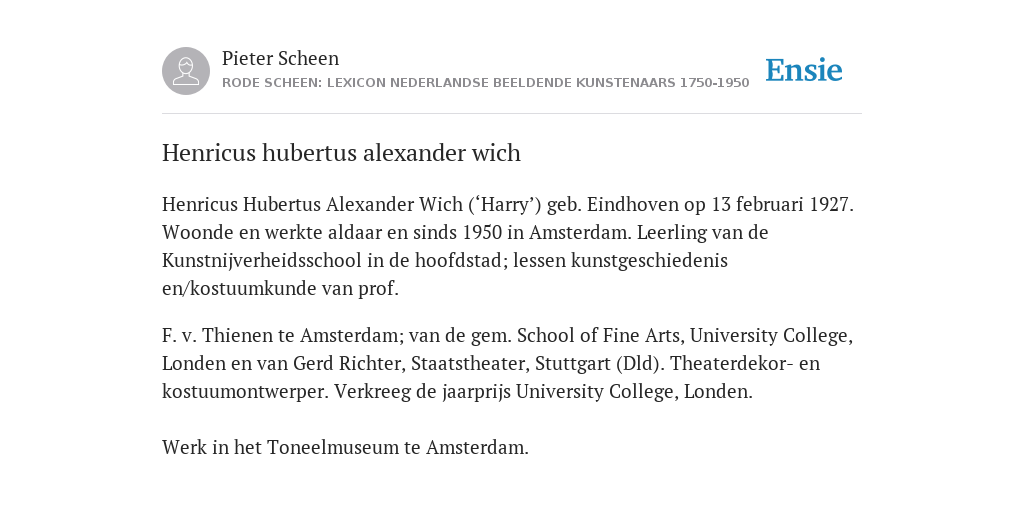
Task: Click 'Werk in het Toneelmuseum te Amsterdam'
Action: point(344,447)
